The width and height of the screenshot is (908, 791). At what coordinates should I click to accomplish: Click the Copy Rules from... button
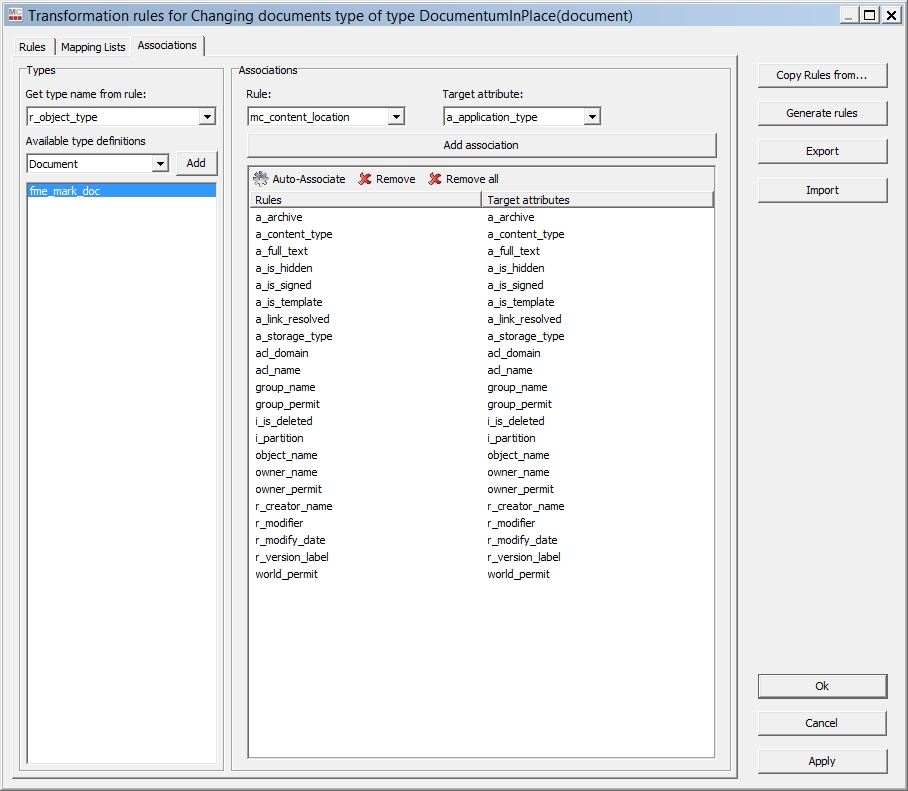[822, 75]
